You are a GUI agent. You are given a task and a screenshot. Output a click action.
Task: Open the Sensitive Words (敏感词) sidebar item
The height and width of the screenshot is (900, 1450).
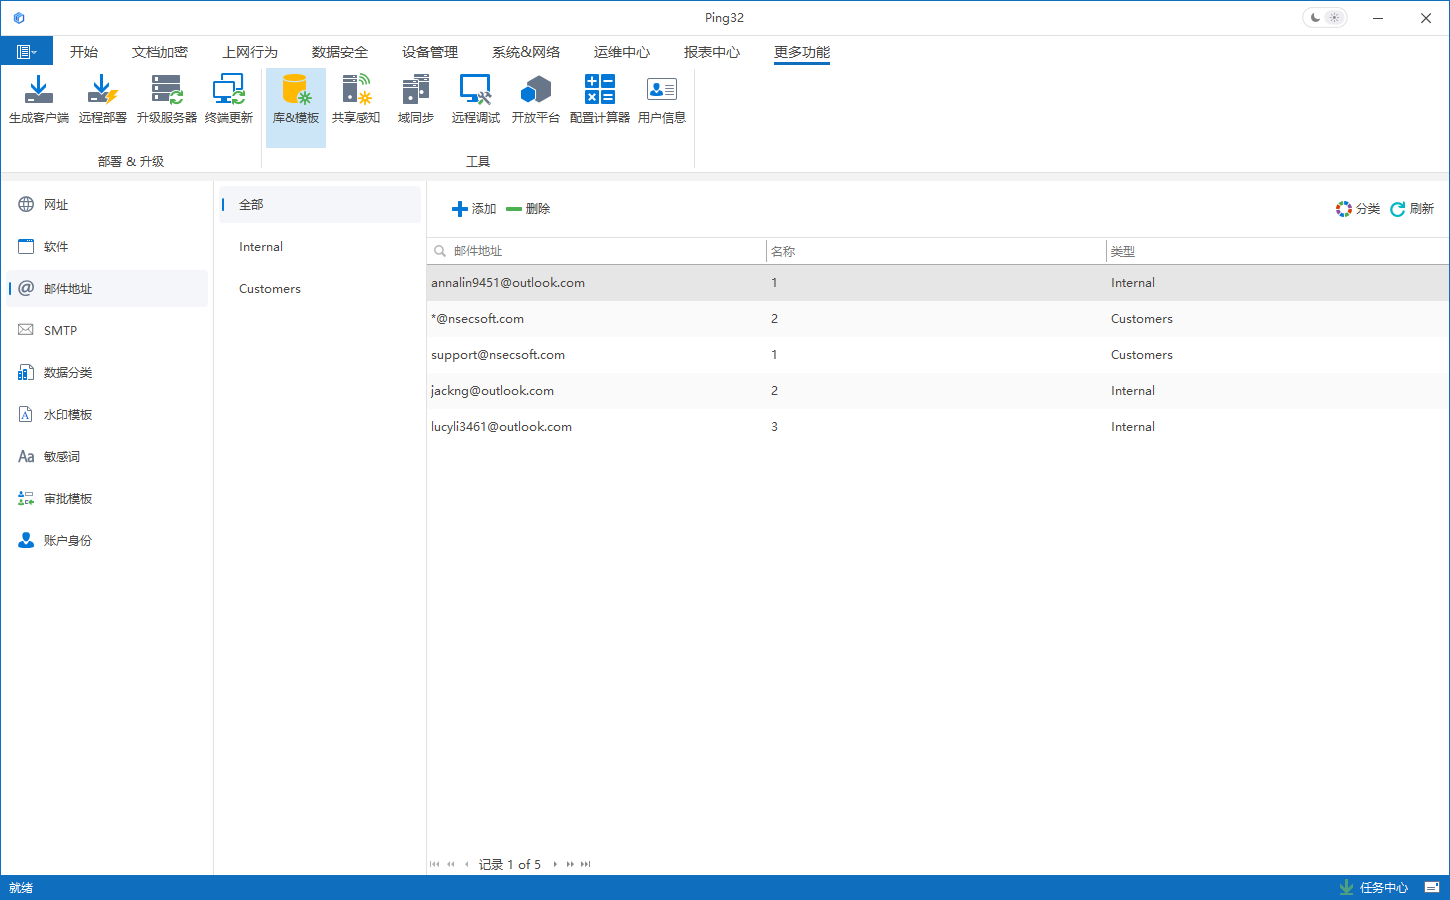point(61,457)
